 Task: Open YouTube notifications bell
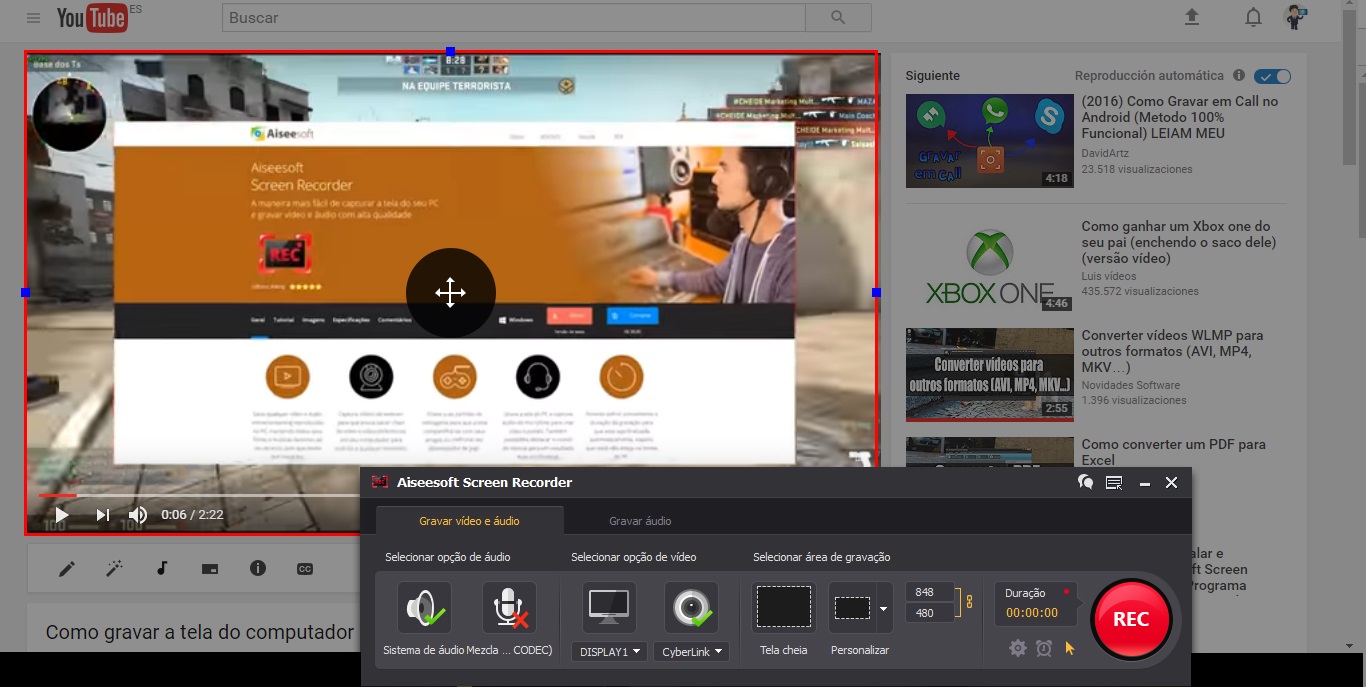pyautogui.click(x=1253, y=17)
